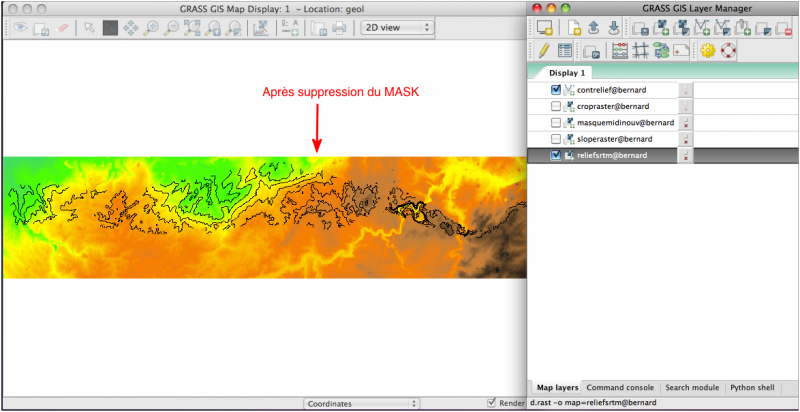800x412 pixels.
Task: Click the pencil edit icon in Layer Manager
Action: [543, 50]
